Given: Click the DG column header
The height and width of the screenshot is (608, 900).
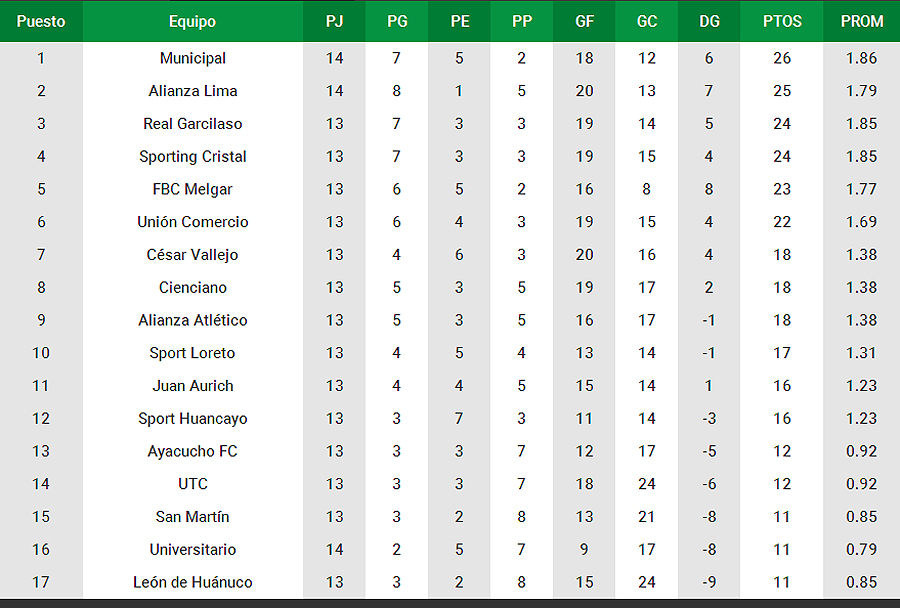Looking at the screenshot, I should [x=709, y=21].
